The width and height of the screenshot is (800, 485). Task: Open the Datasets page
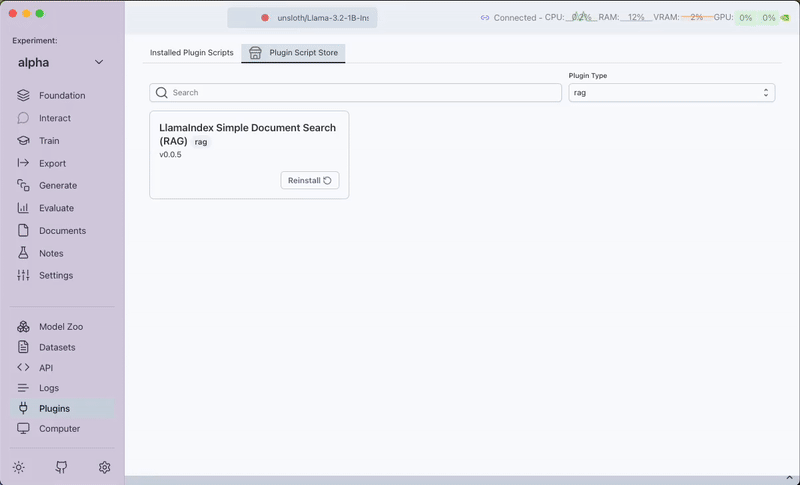[56, 347]
